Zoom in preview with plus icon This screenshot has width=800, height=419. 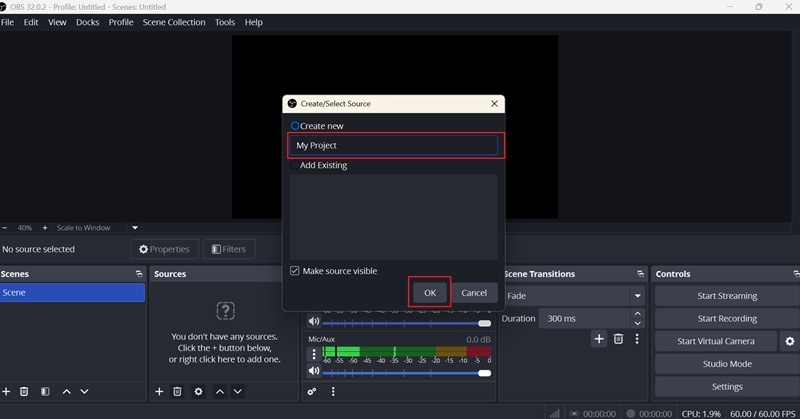pyautogui.click(x=45, y=228)
